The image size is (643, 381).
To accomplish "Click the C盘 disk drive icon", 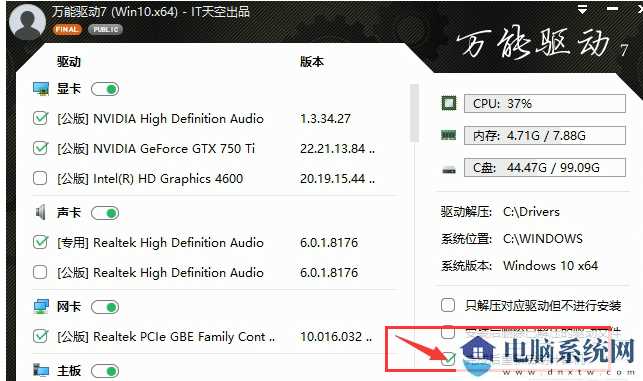I will 449,169.
